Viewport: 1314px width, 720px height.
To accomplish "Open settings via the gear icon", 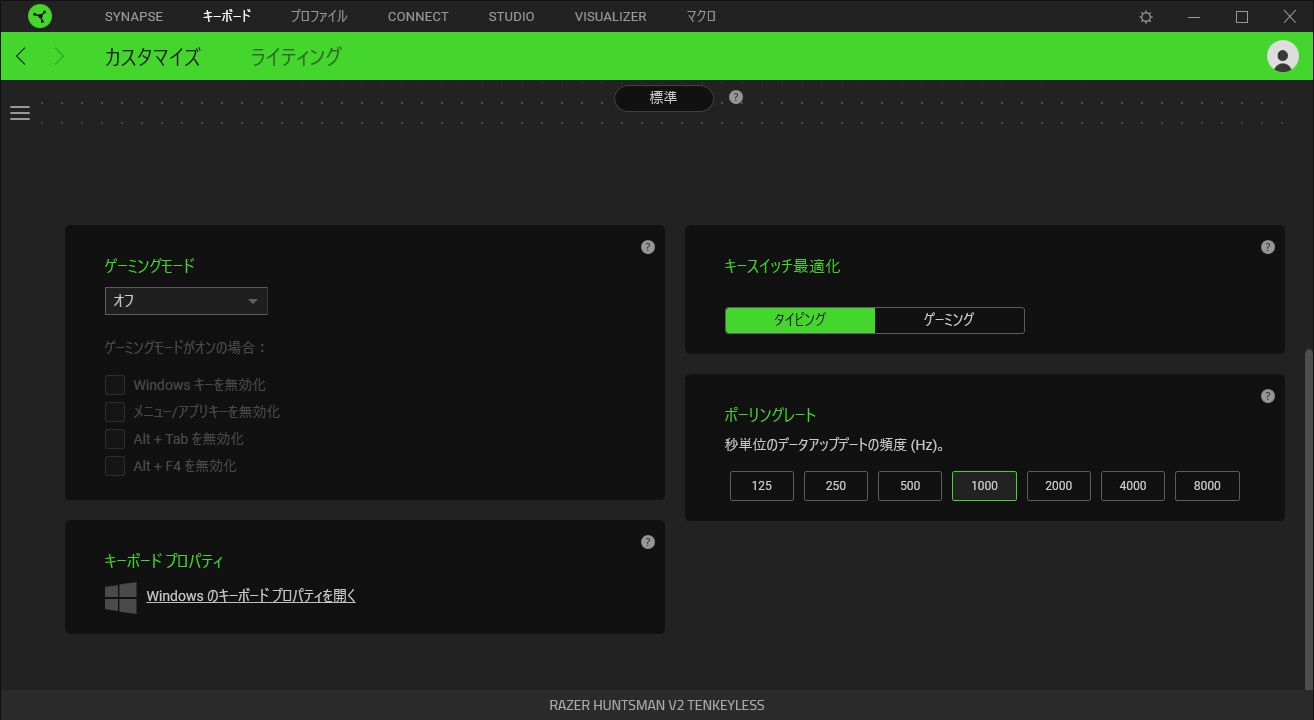I will pyautogui.click(x=1146, y=17).
